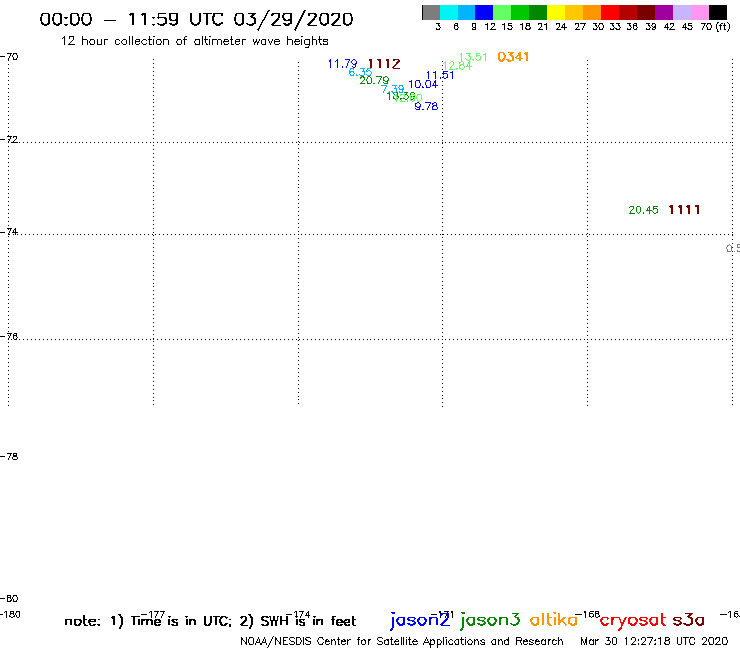The width and height of the screenshot is (740, 650).
Task: Select the legend number 42
Action: tap(669, 27)
